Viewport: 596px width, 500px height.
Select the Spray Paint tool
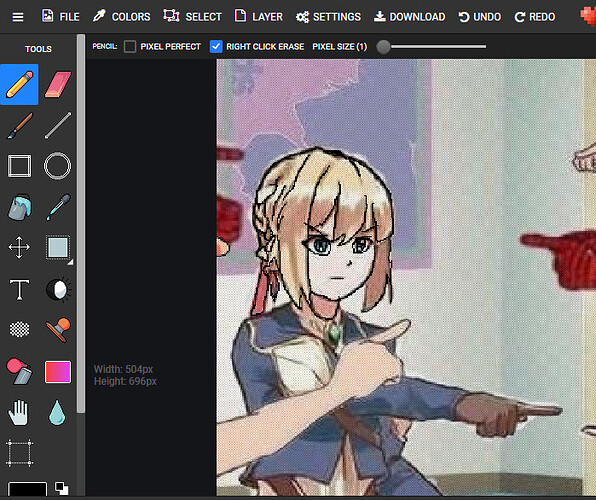click(x=19, y=371)
